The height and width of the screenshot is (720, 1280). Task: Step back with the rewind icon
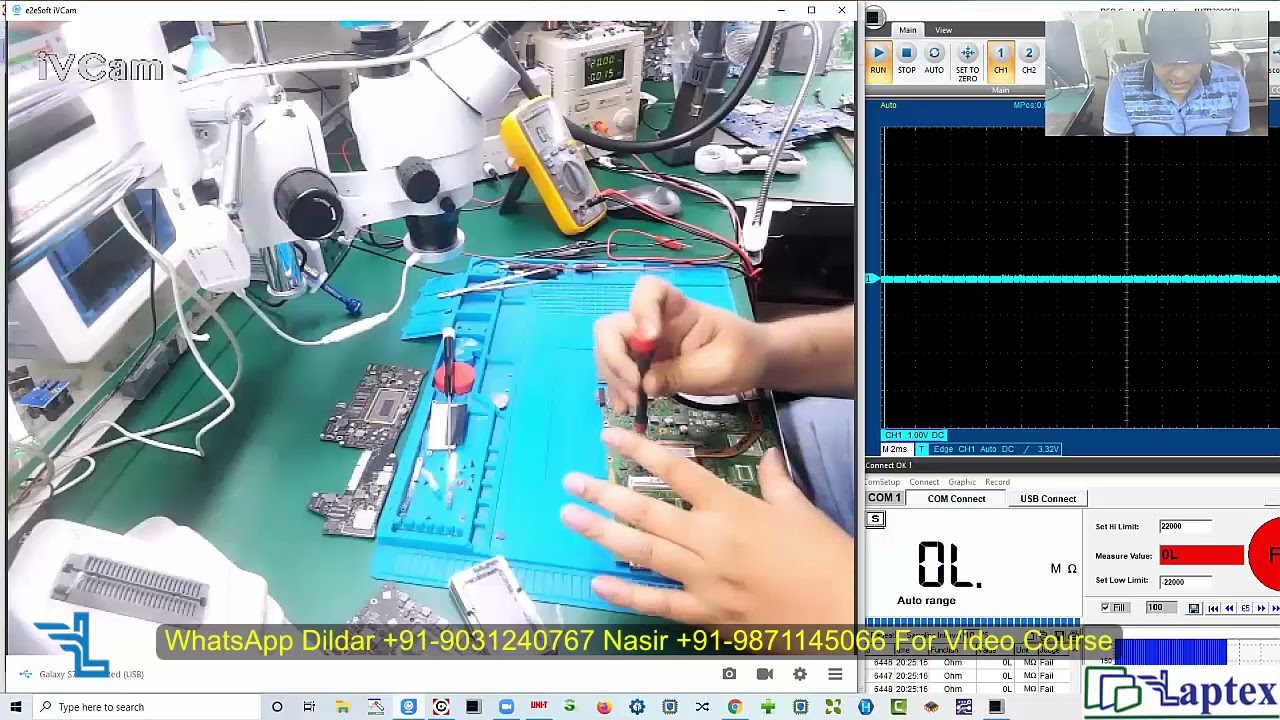(1229, 608)
